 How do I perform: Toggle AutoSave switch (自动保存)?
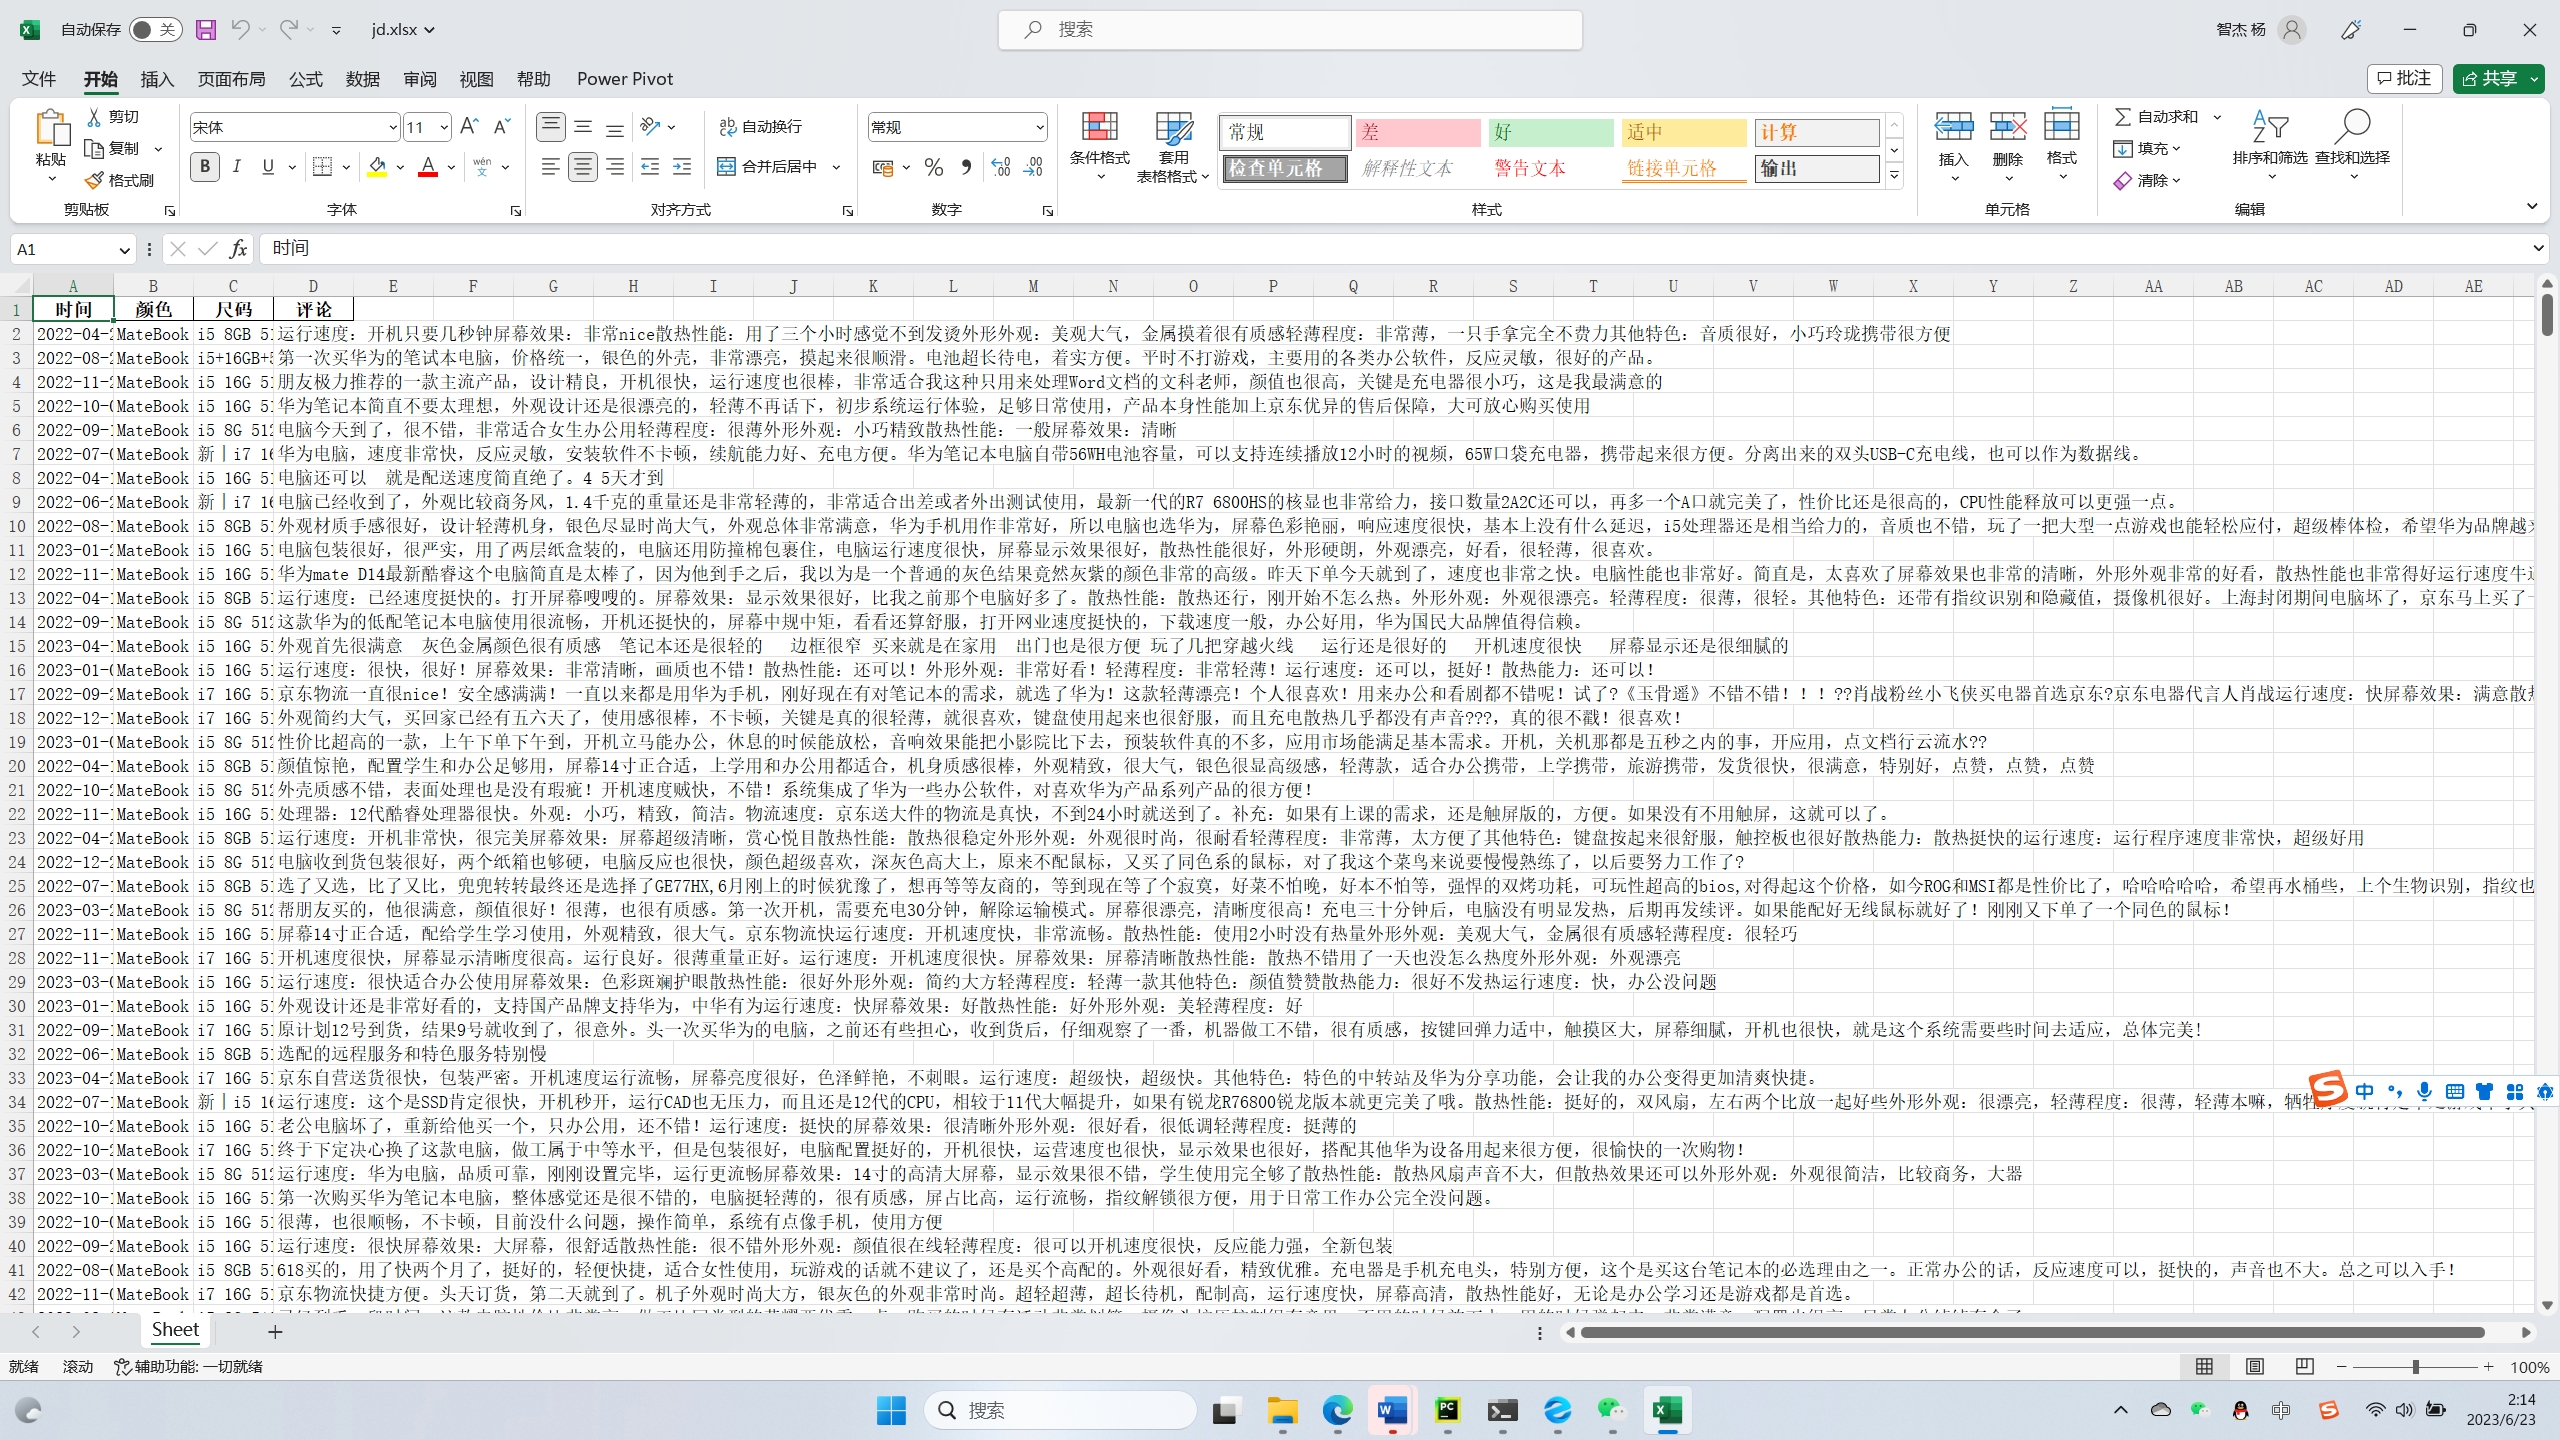click(155, 30)
